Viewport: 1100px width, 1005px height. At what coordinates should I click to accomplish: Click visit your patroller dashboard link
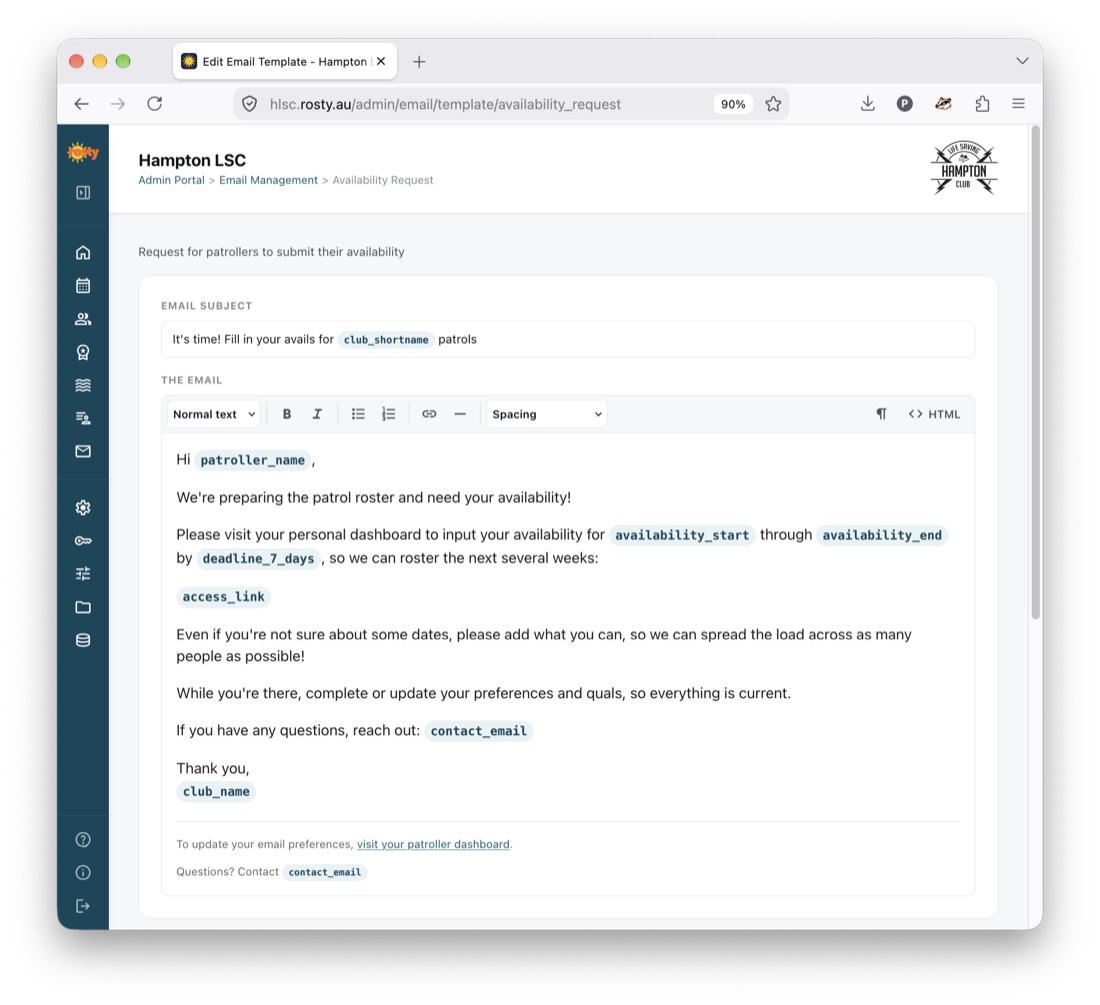tap(433, 844)
